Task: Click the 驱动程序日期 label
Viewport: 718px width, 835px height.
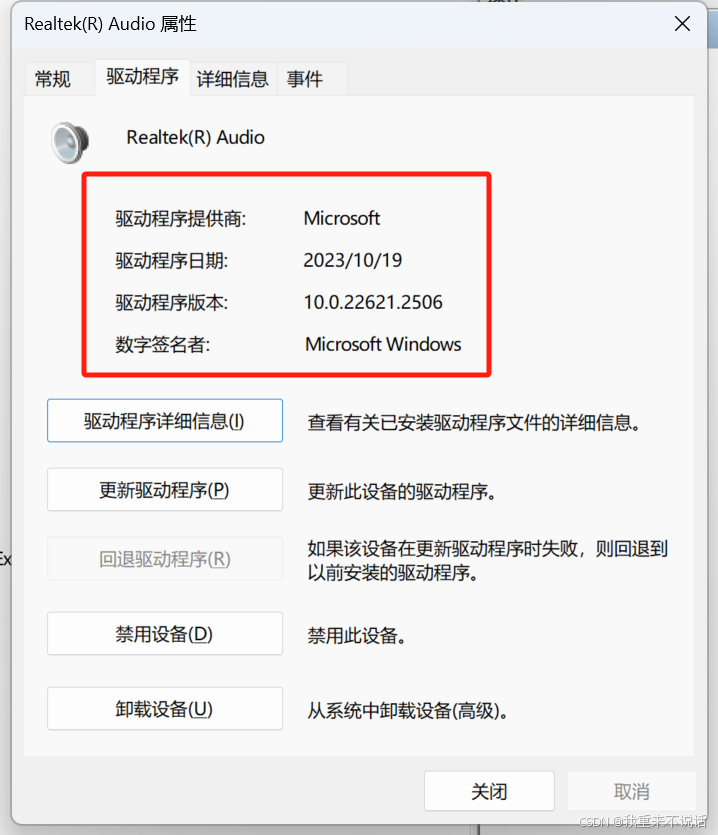Action: [172, 260]
